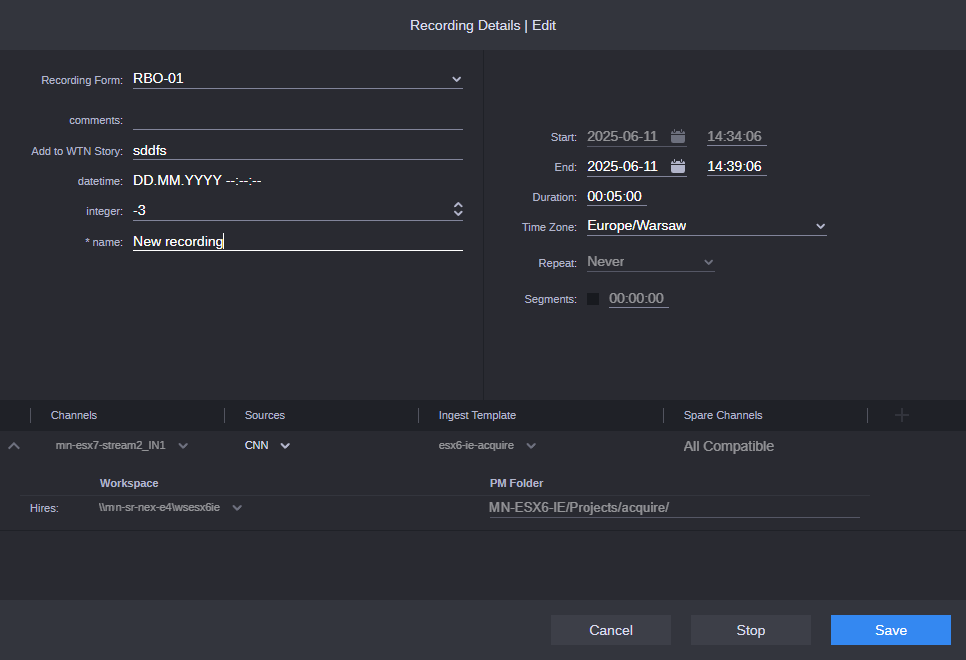Click the PM Folder path field
The height and width of the screenshot is (660, 966).
coord(674,508)
